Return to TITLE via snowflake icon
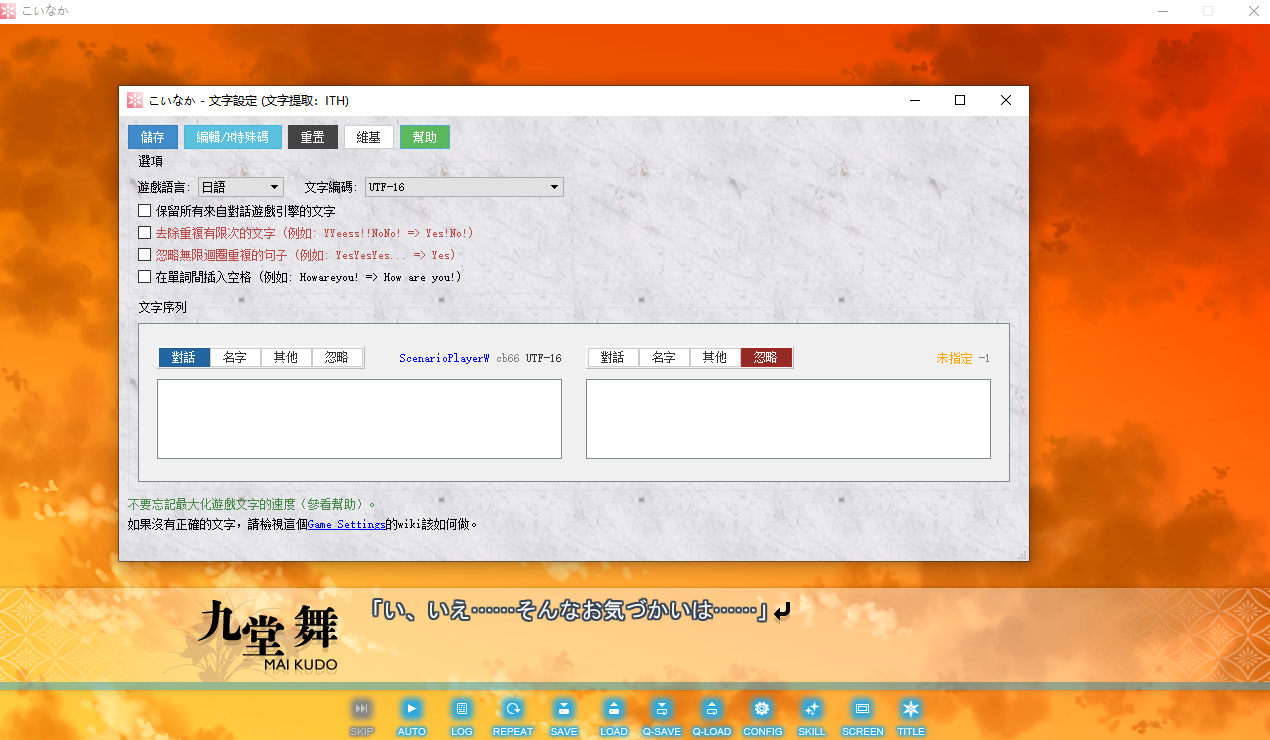Screen dimensions: 1270x740 (910, 709)
